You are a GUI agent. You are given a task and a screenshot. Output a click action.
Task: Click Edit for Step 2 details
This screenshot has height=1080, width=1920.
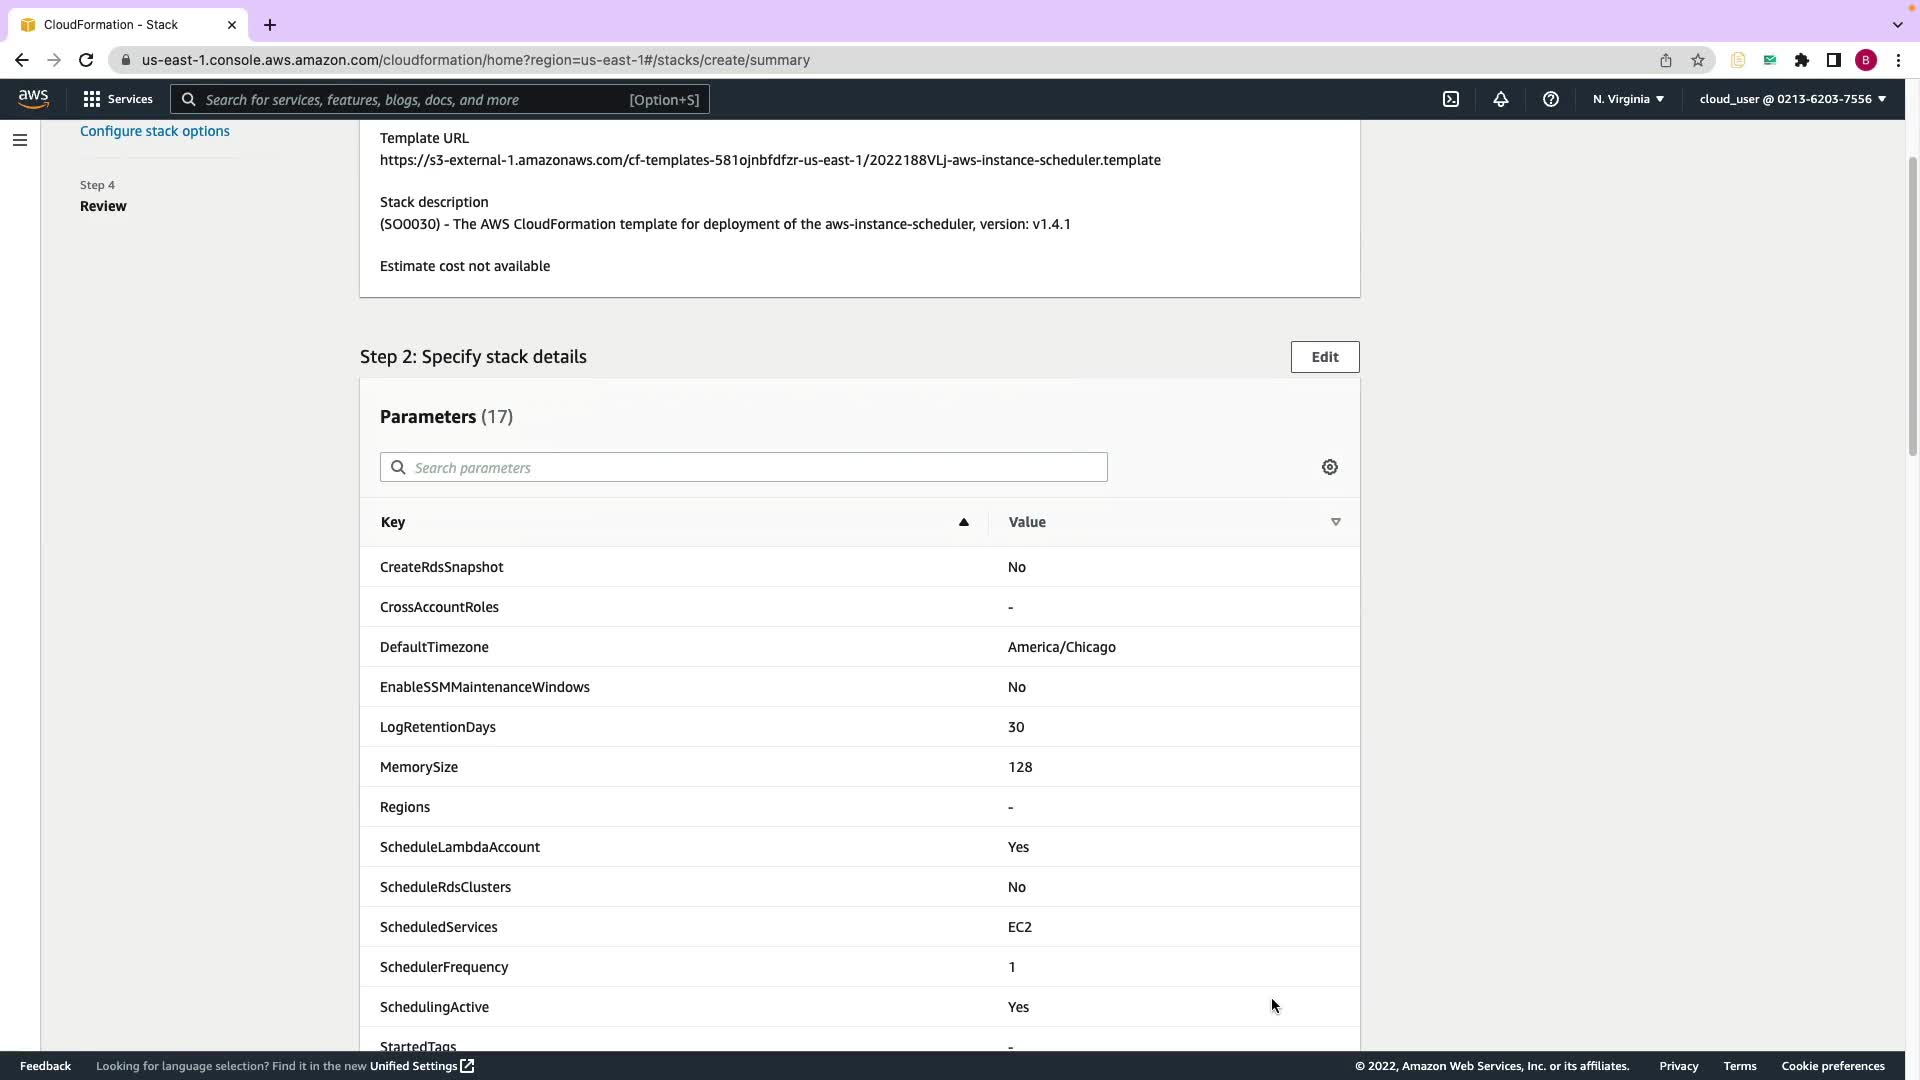coord(1325,357)
